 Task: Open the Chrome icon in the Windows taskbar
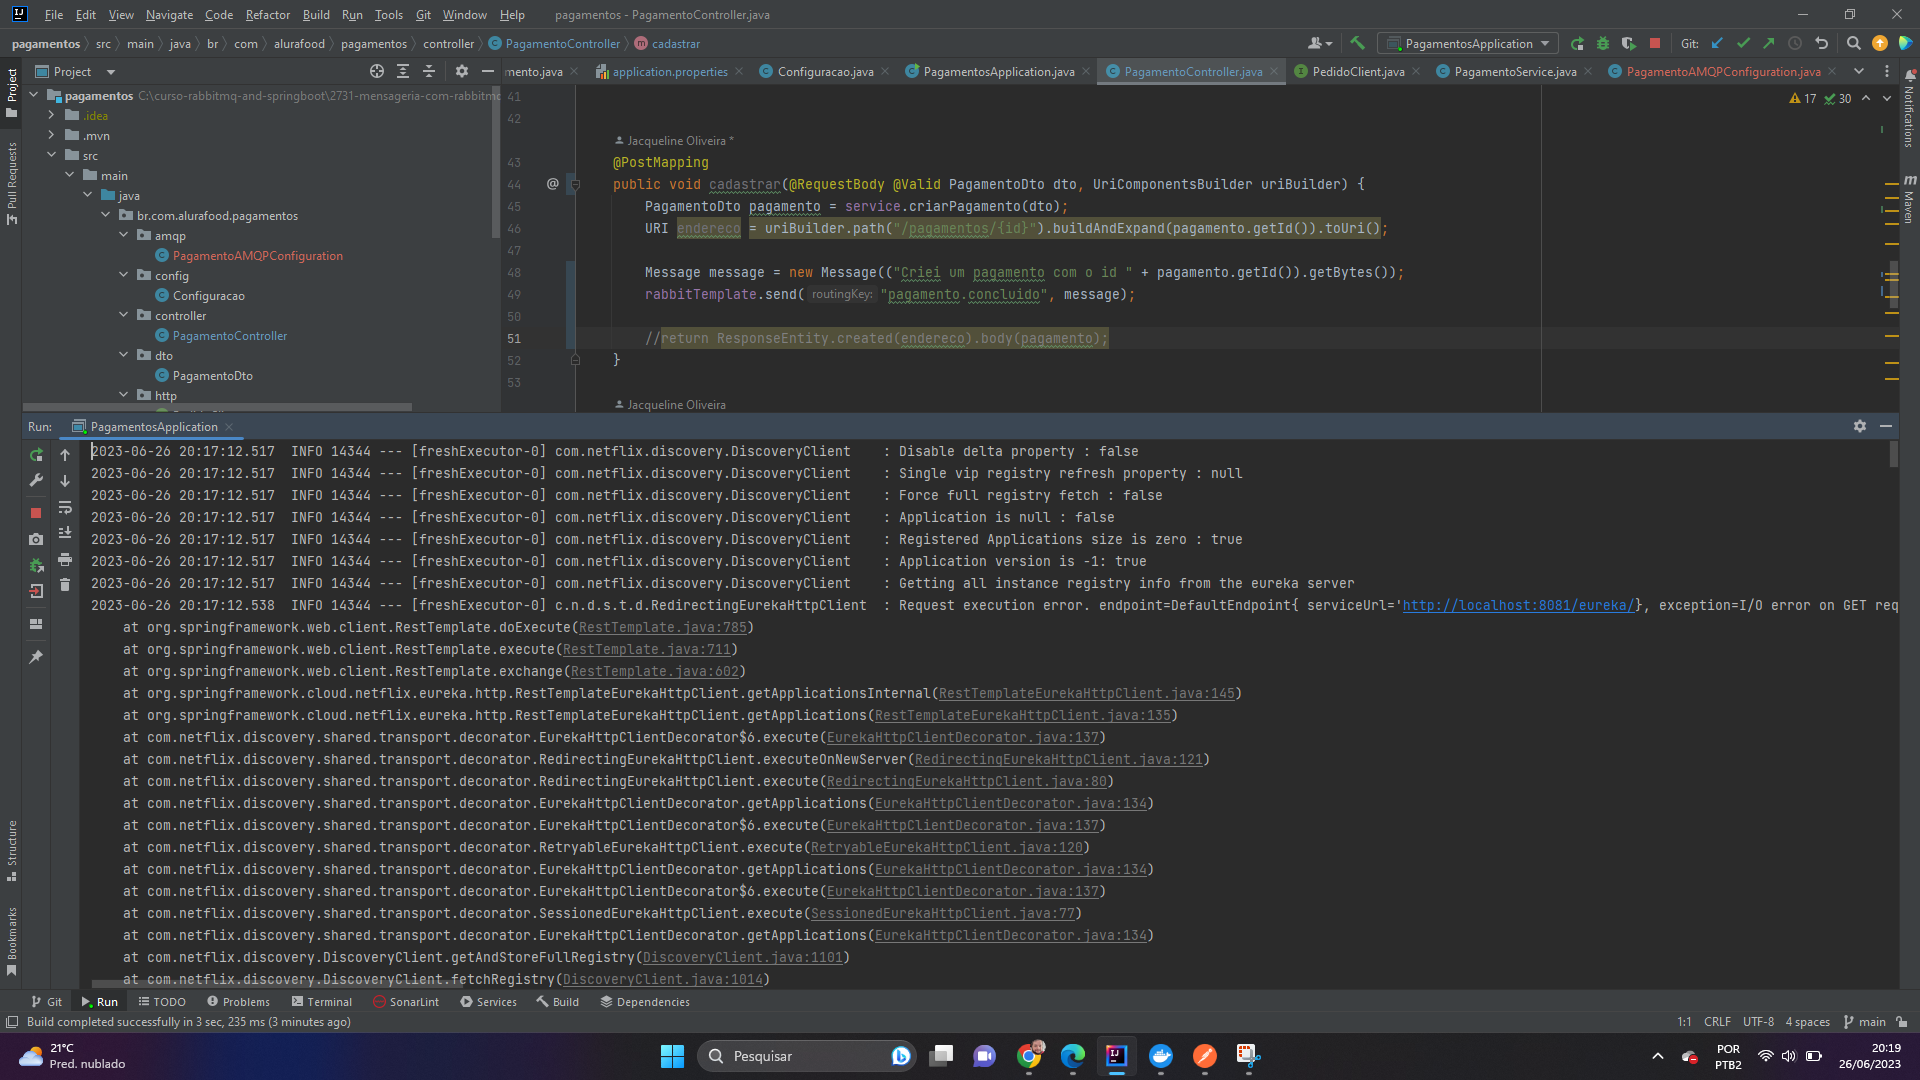(x=1029, y=1056)
